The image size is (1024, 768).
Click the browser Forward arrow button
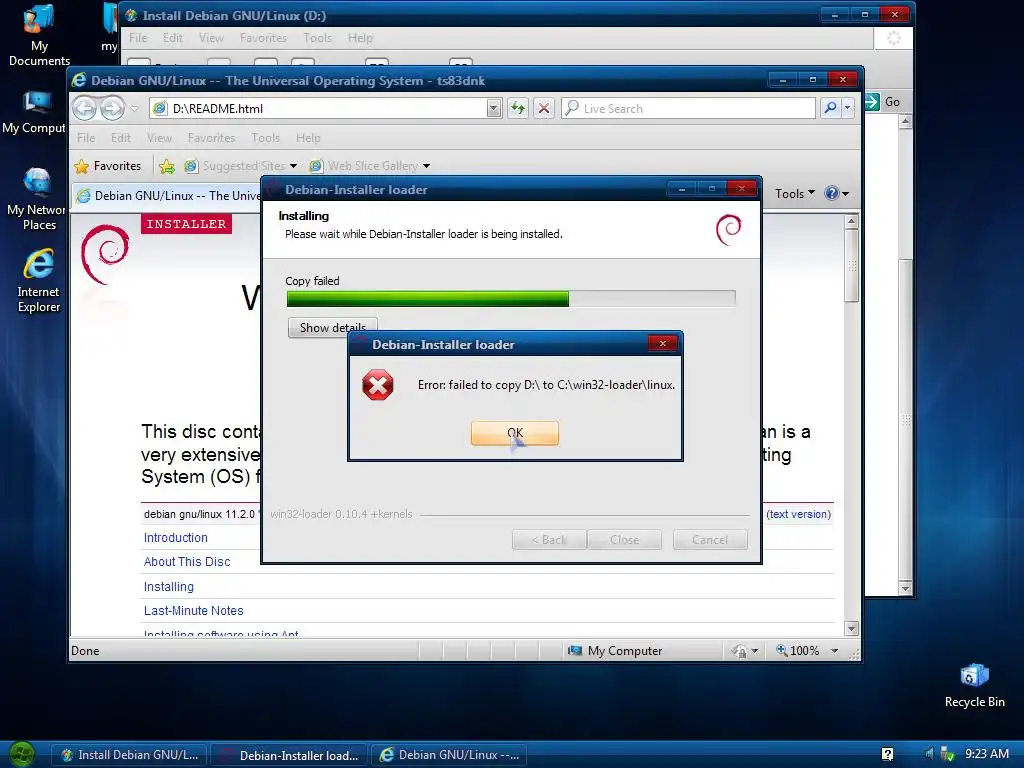coord(112,108)
